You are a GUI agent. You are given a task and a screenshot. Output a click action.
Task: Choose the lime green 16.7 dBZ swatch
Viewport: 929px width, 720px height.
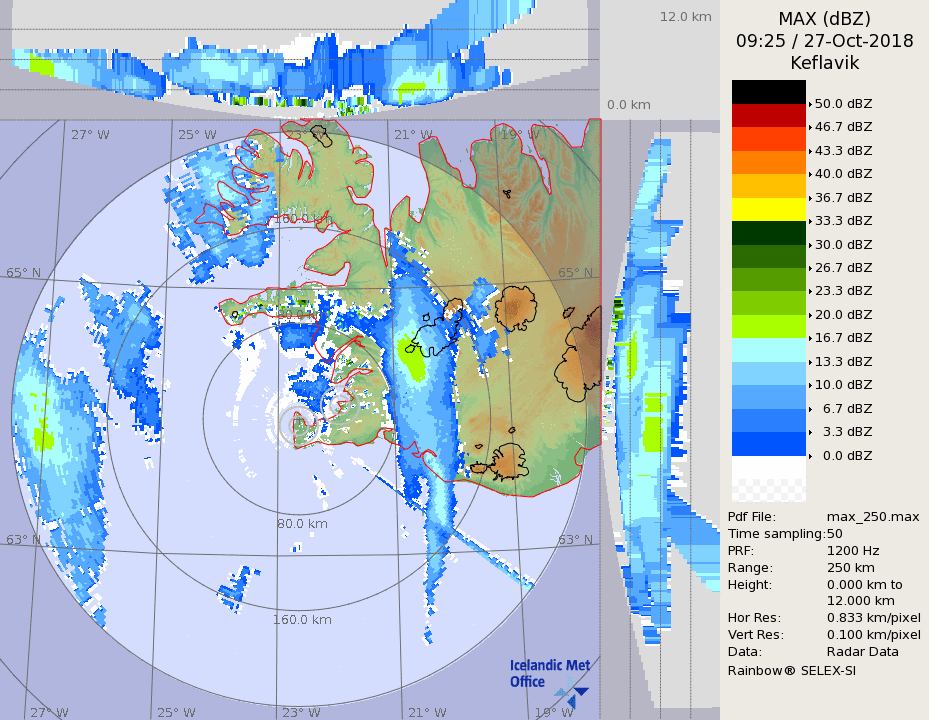(768, 326)
